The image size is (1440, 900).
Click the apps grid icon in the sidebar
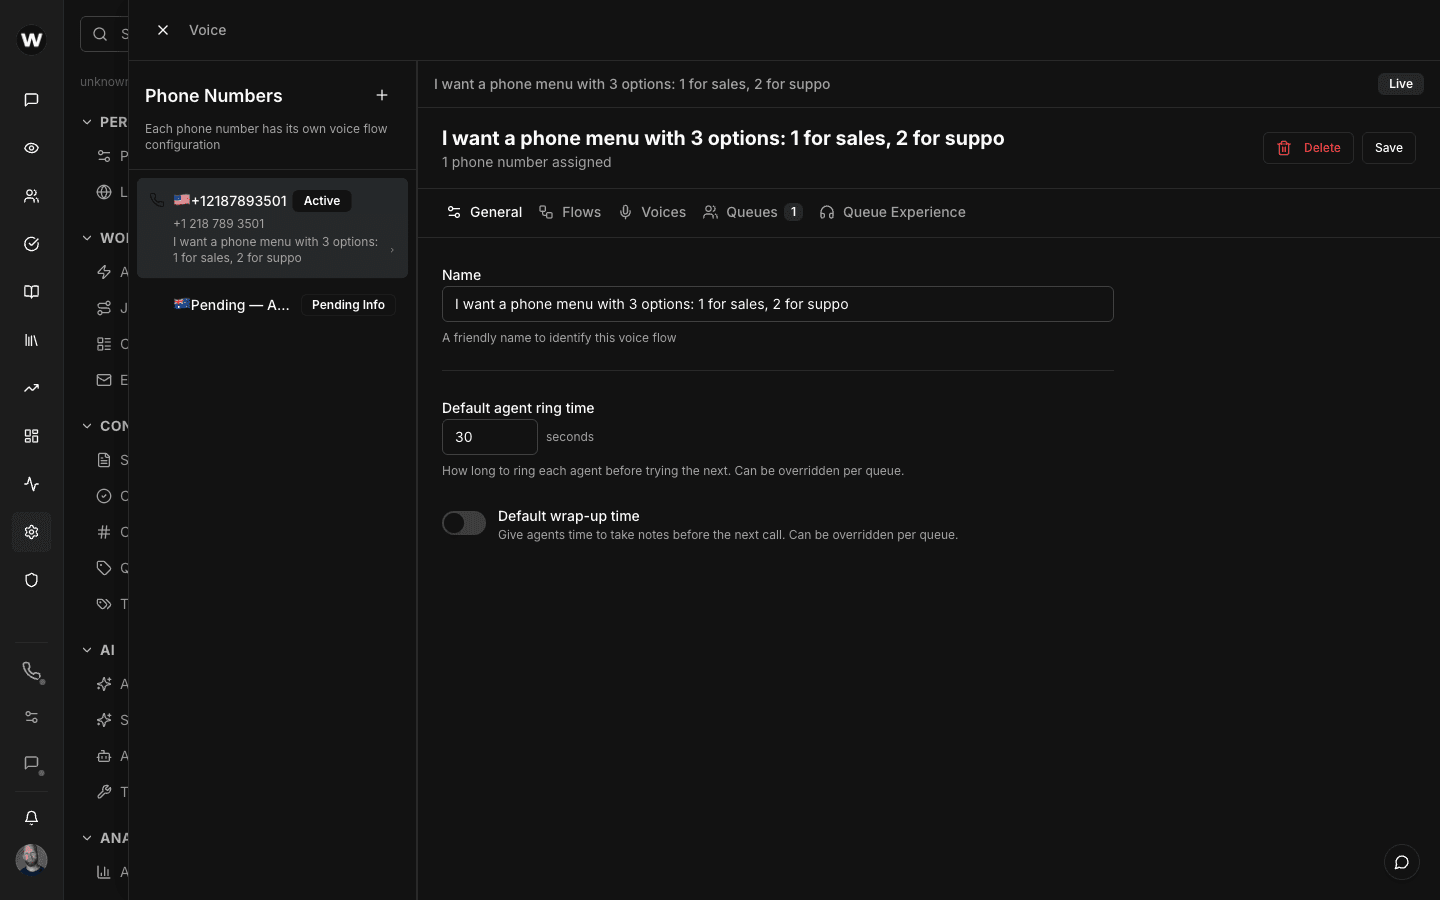[31, 436]
